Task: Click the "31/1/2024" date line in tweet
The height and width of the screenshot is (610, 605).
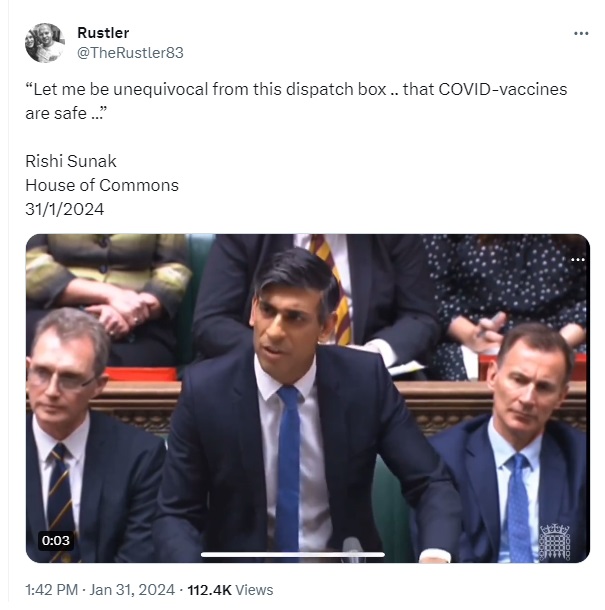Action: coord(65,209)
